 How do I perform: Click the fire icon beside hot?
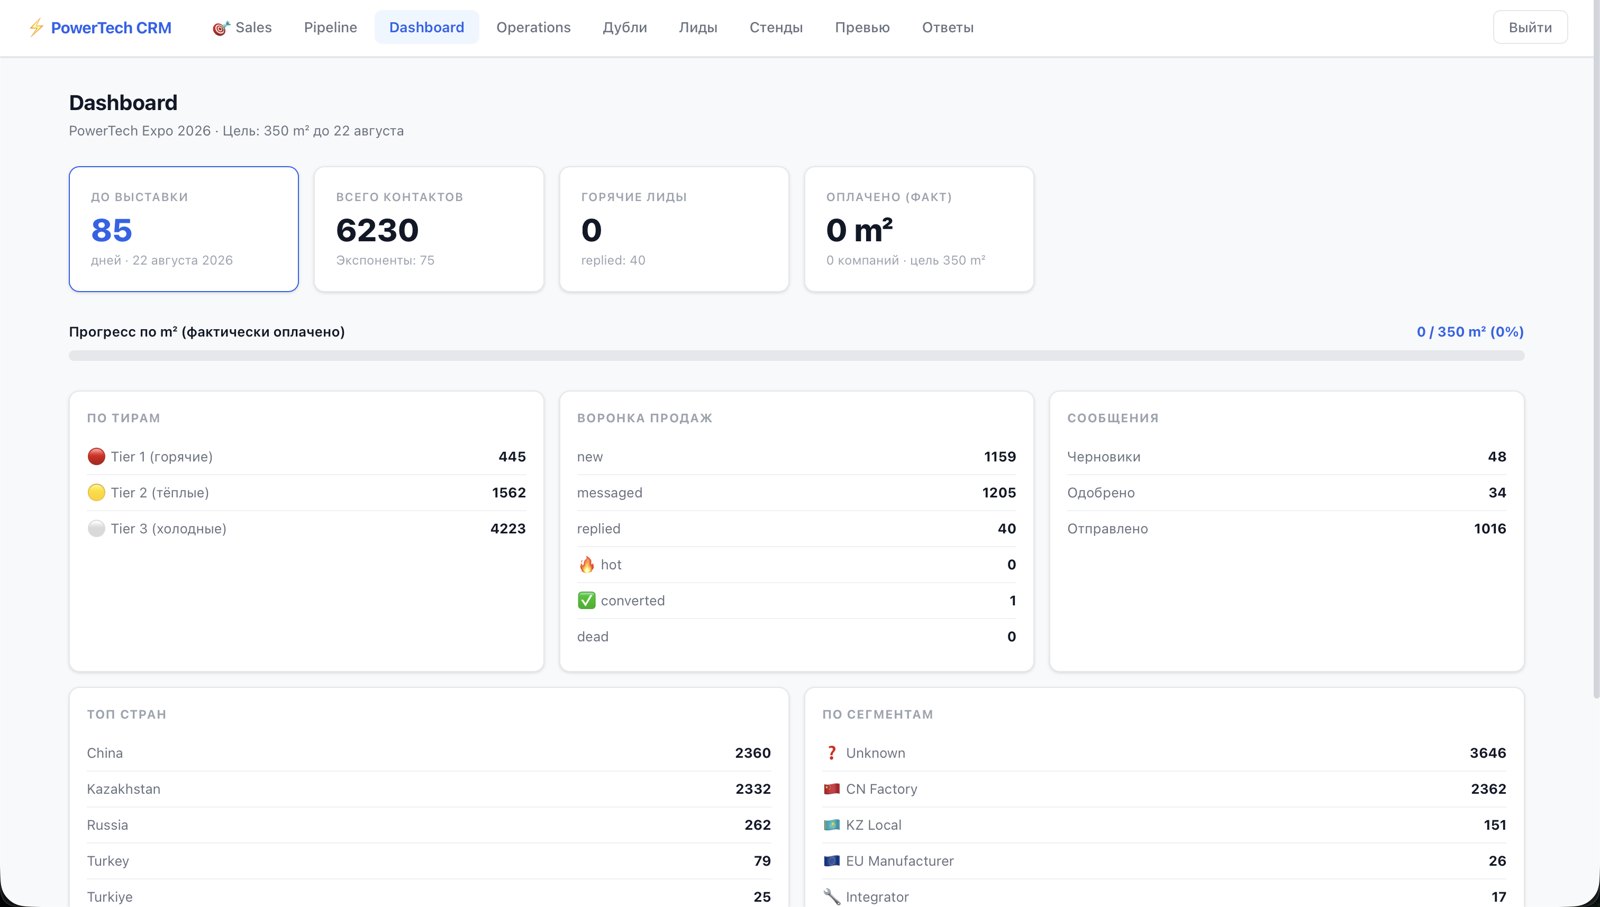[587, 565]
